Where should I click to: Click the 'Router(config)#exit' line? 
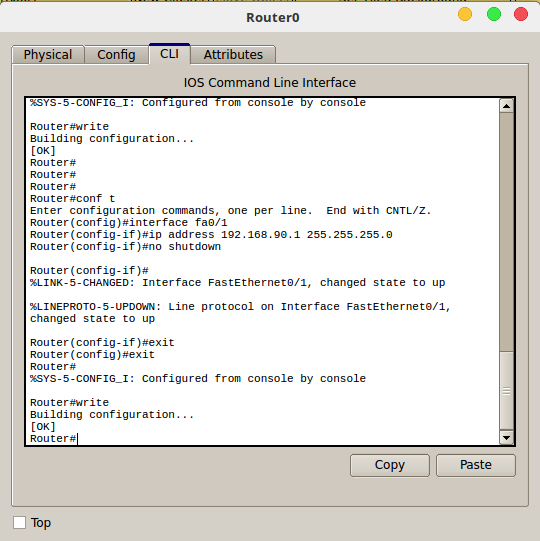click(92, 355)
